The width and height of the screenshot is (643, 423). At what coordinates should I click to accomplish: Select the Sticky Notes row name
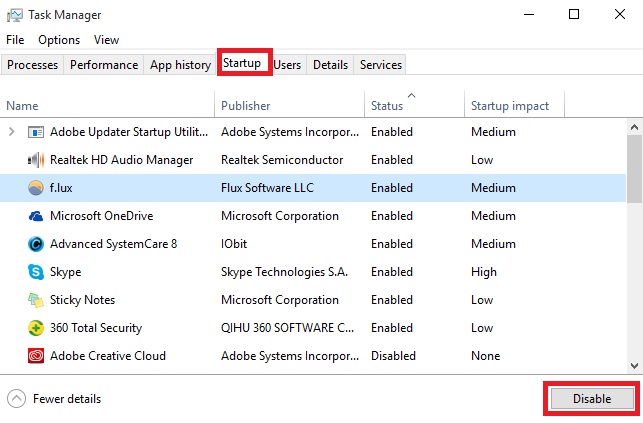click(x=82, y=300)
